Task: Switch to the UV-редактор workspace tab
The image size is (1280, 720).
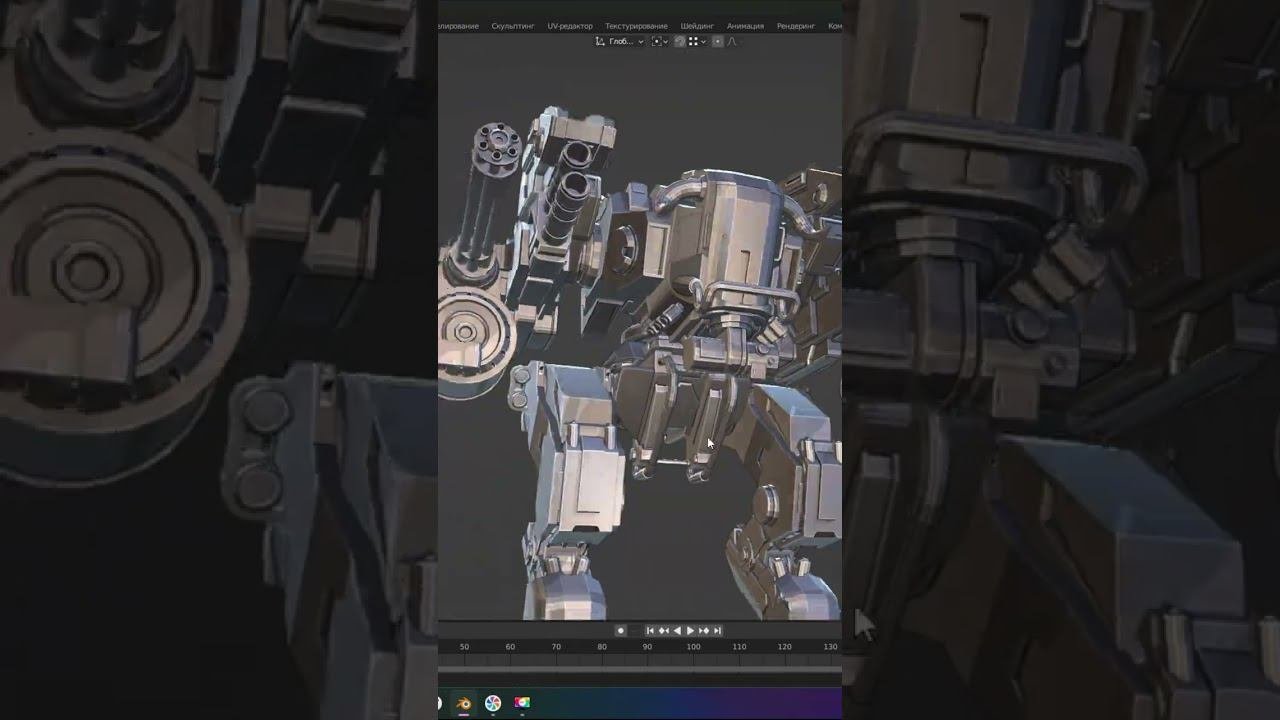Action: click(x=570, y=26)
